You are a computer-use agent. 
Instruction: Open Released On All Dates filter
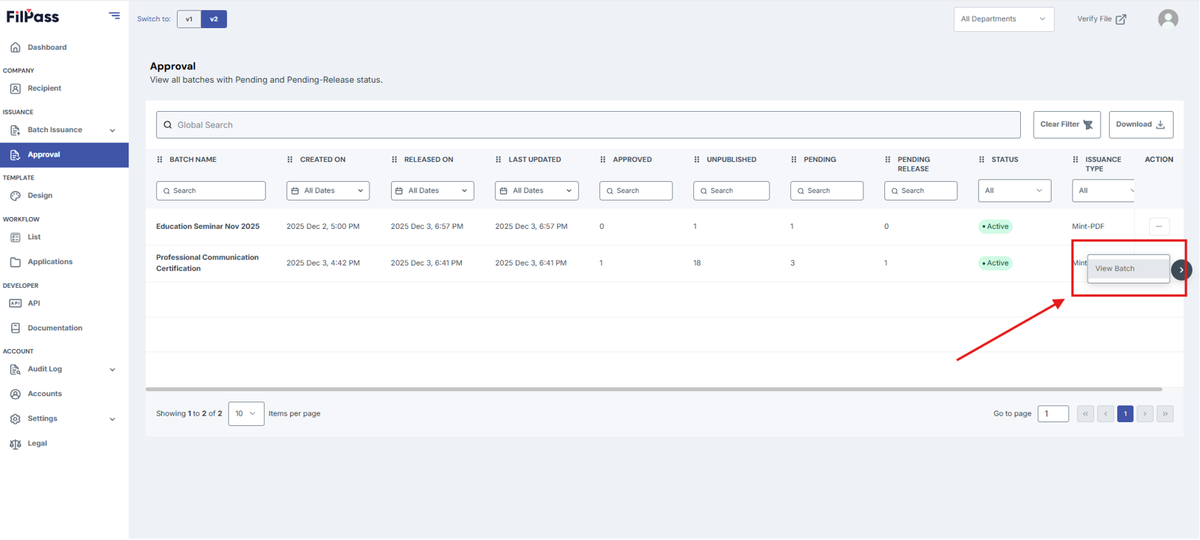pos(432,190)
